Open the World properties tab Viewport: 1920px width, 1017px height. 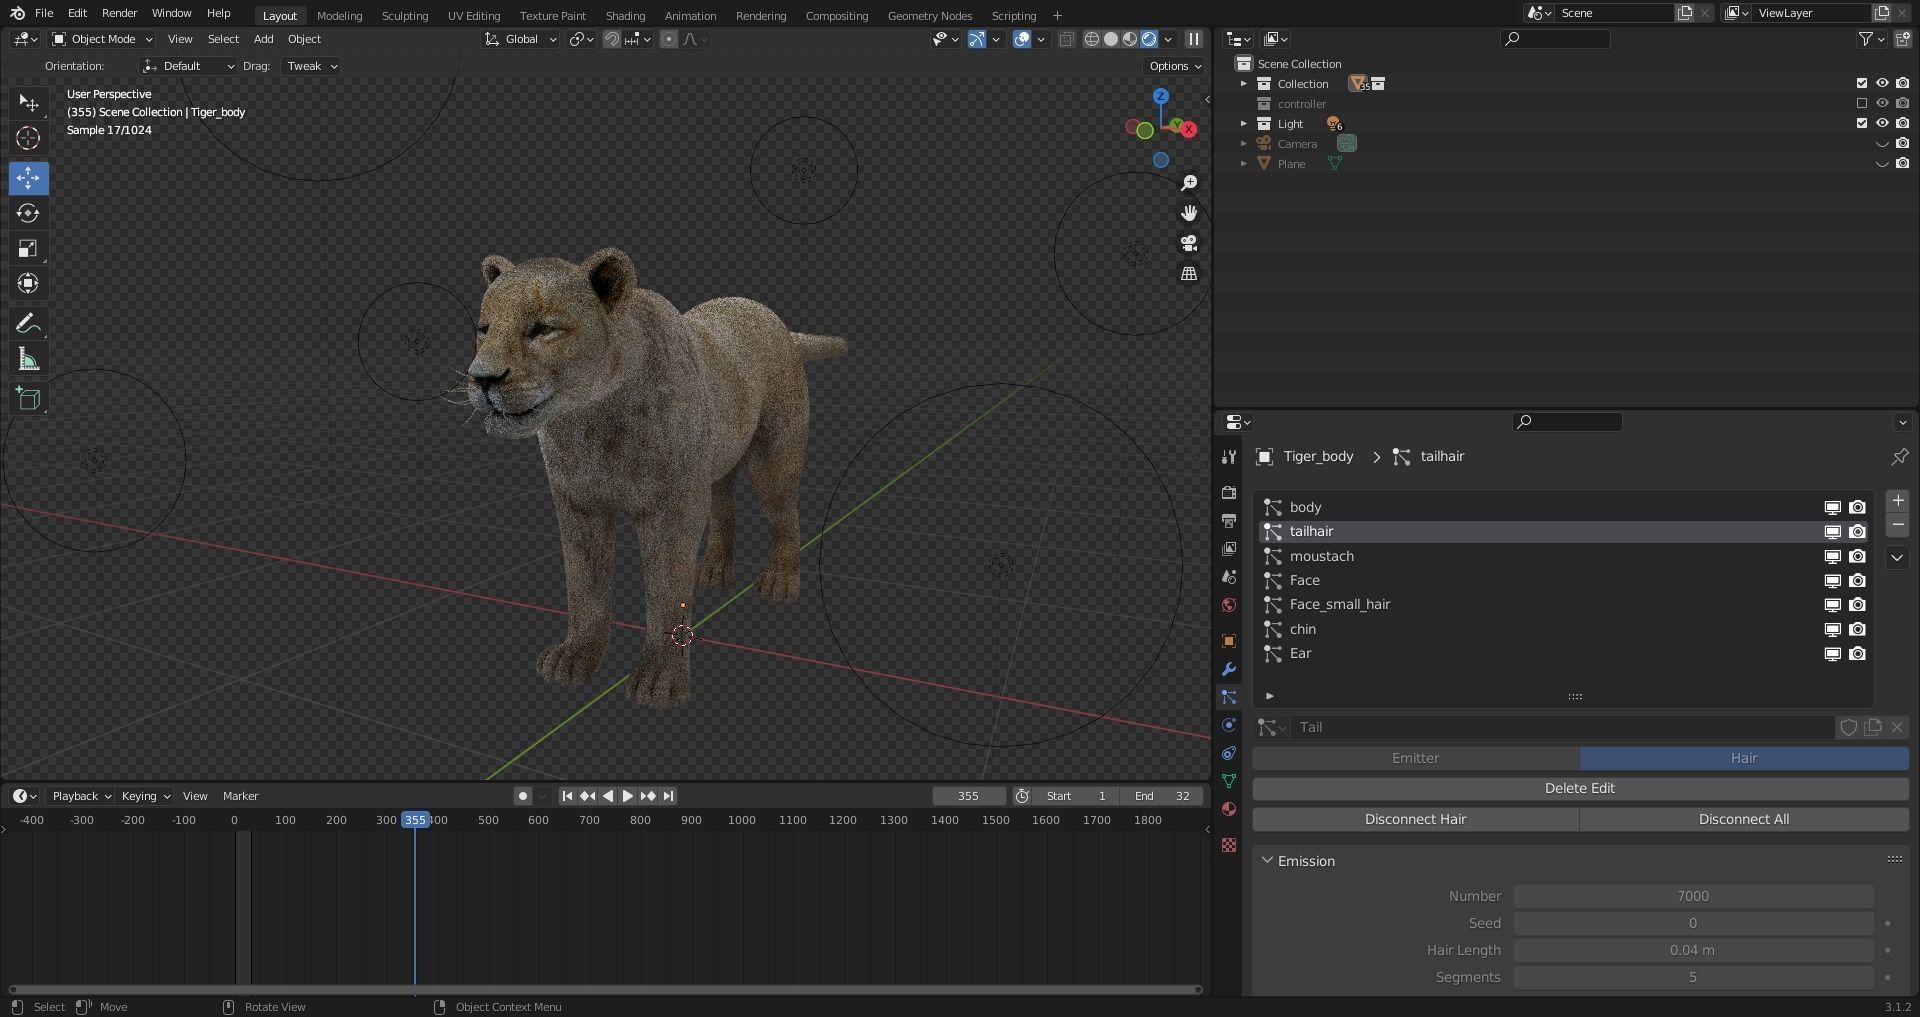(1229, 605)
